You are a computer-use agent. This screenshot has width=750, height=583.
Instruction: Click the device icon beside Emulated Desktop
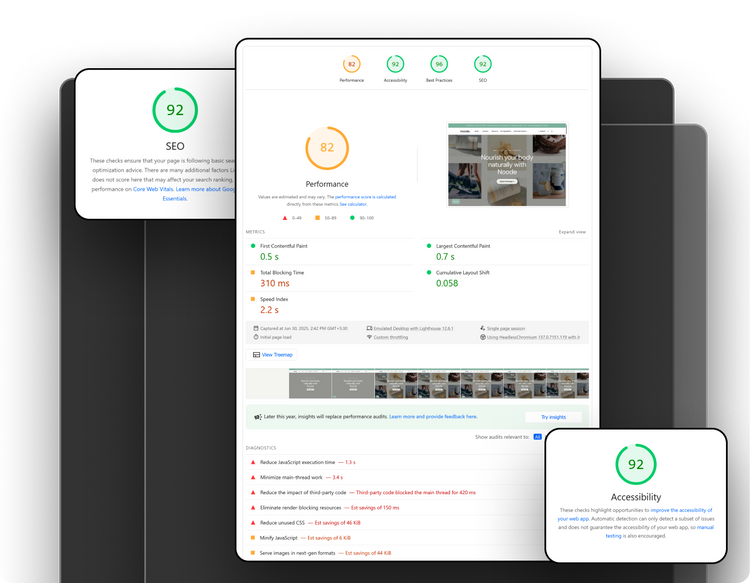pos(369,329)
